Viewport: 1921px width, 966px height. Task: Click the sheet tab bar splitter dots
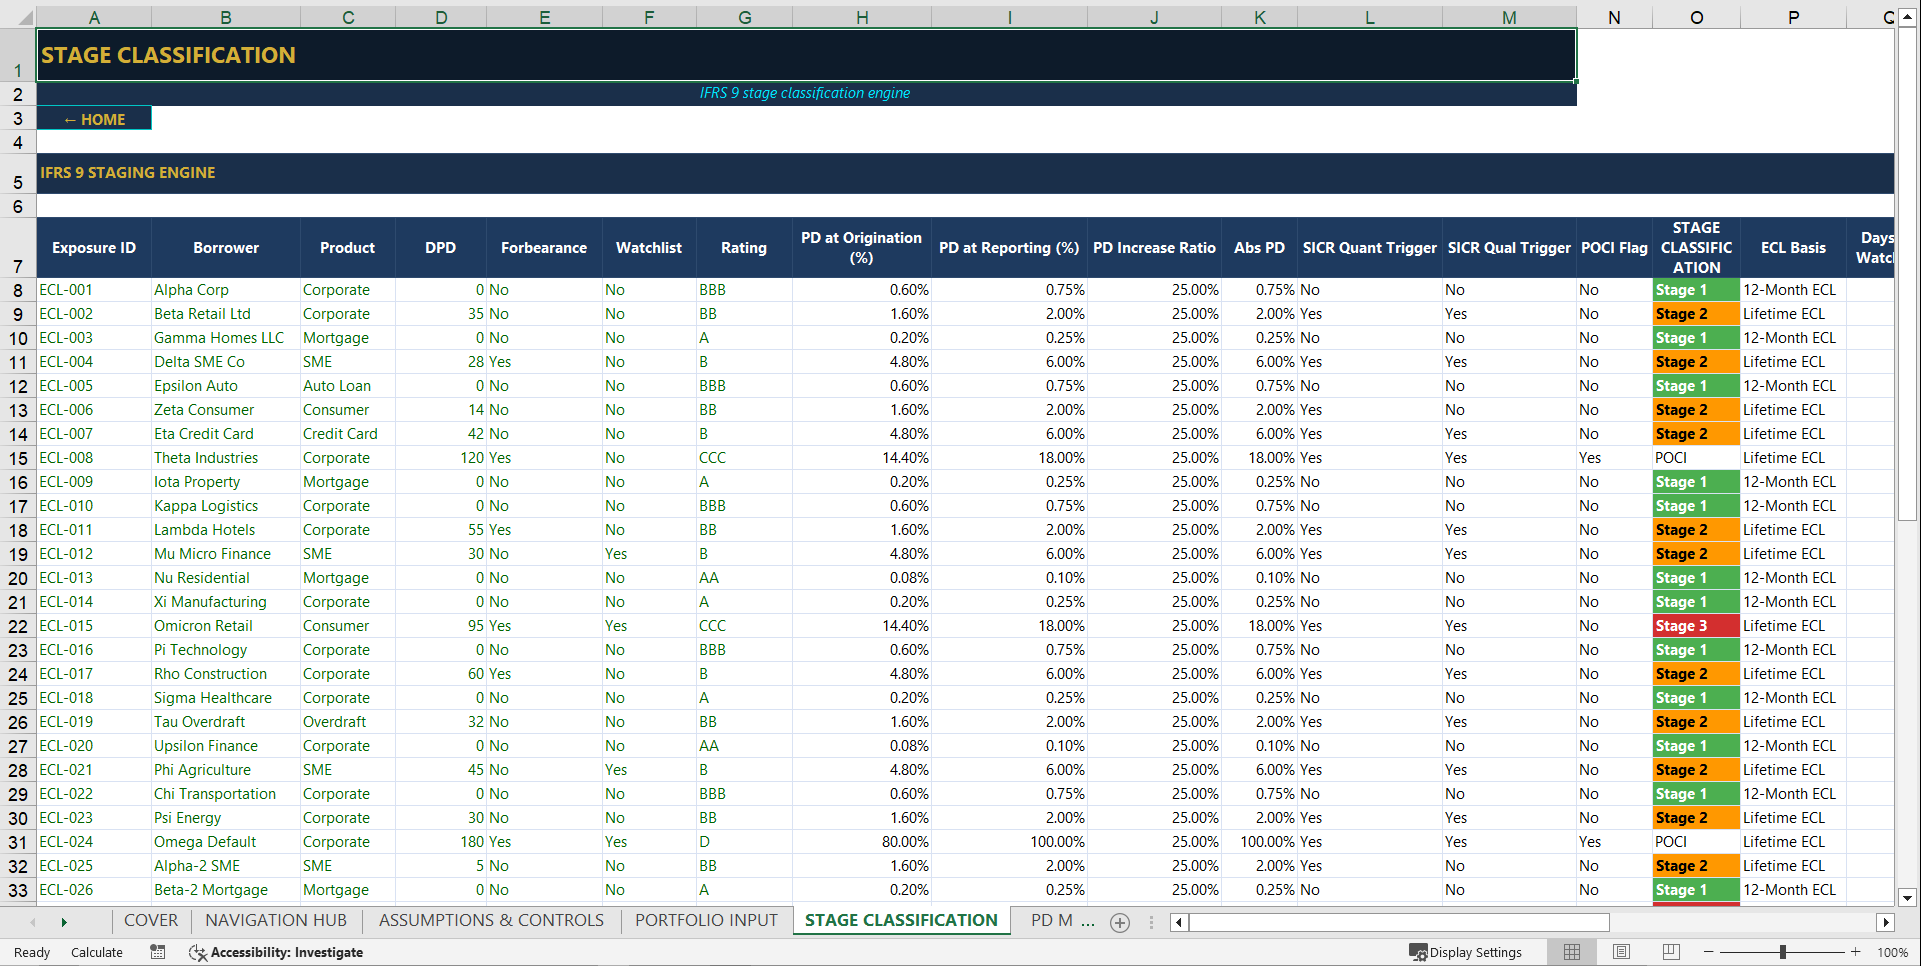click(1151, 922)
